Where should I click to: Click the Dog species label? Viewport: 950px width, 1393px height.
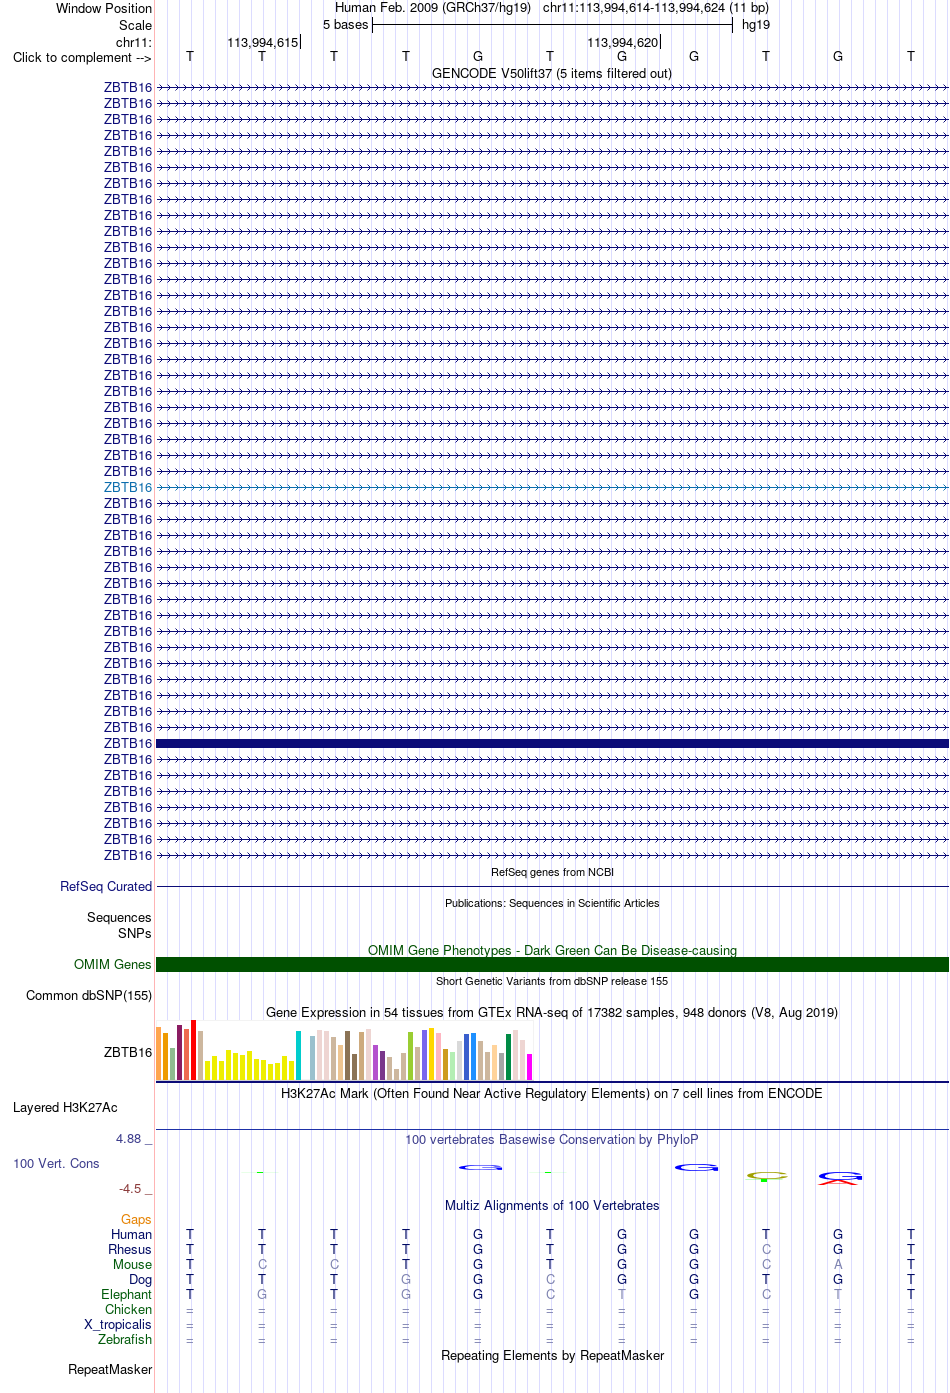pos(140,1279)
